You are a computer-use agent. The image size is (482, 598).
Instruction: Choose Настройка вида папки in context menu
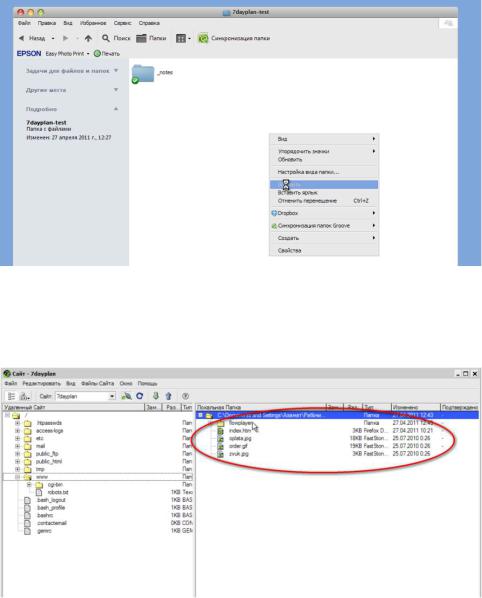tap(324, 172)
